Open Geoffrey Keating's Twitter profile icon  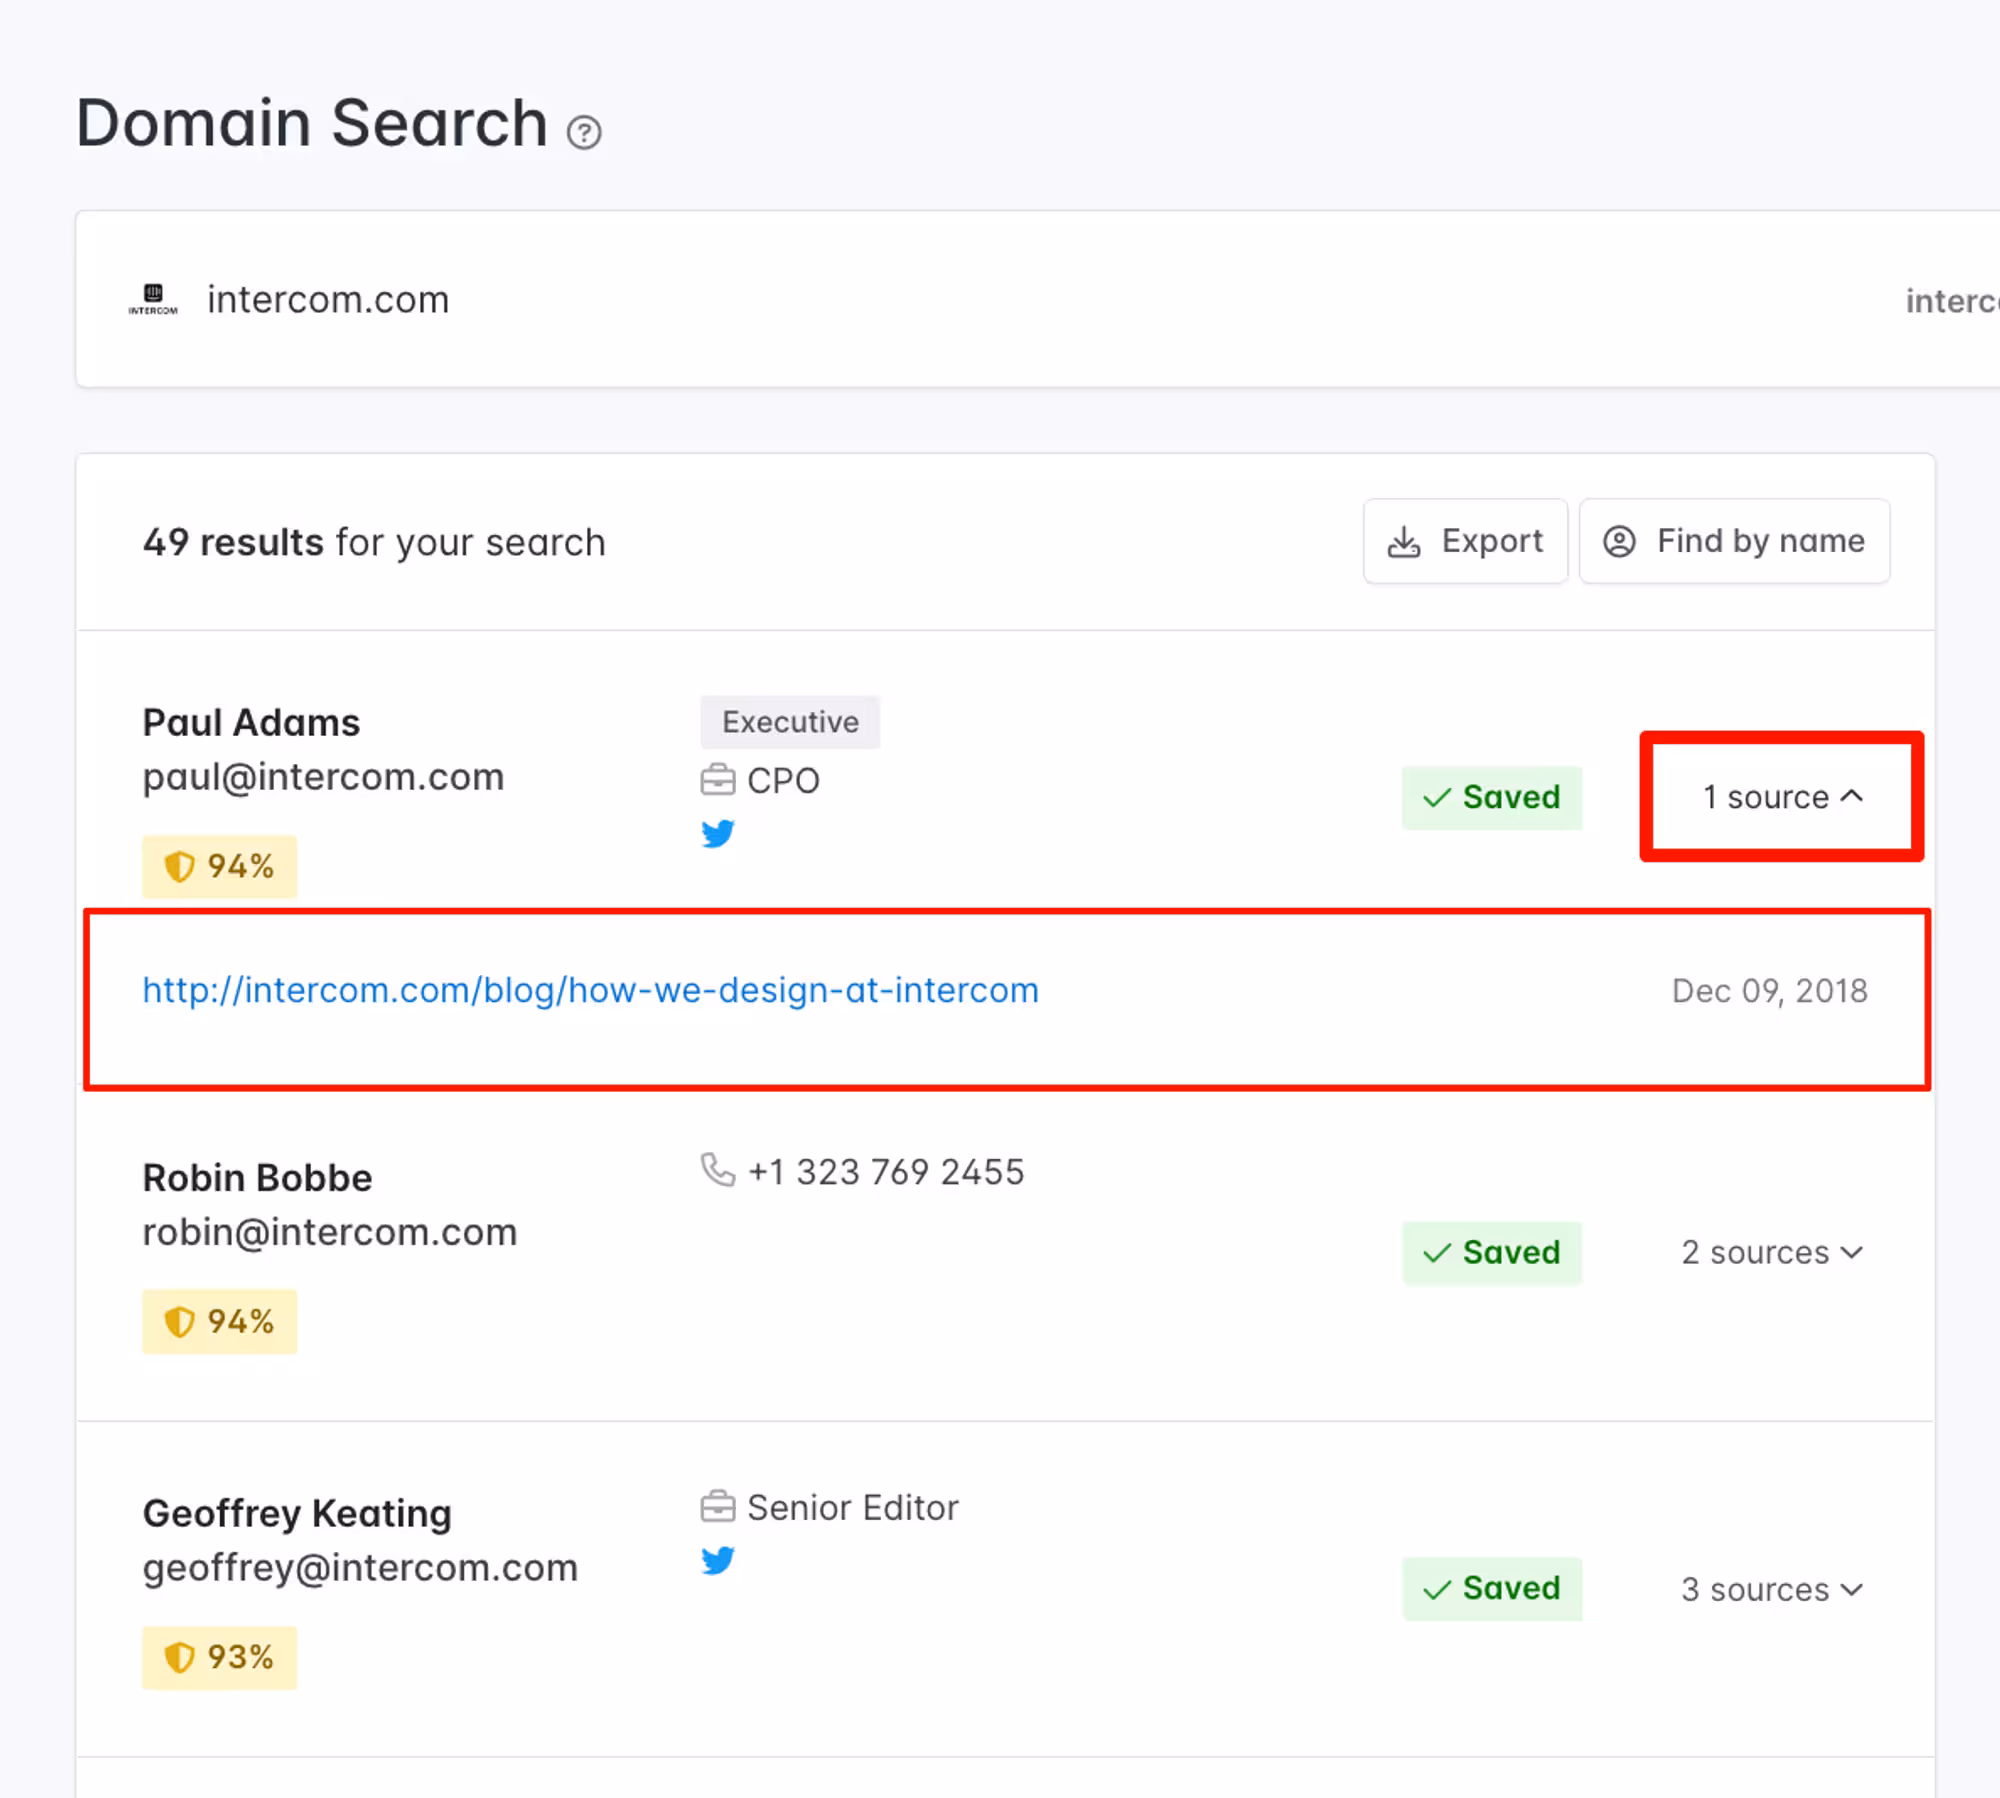tap(718, 1560)
